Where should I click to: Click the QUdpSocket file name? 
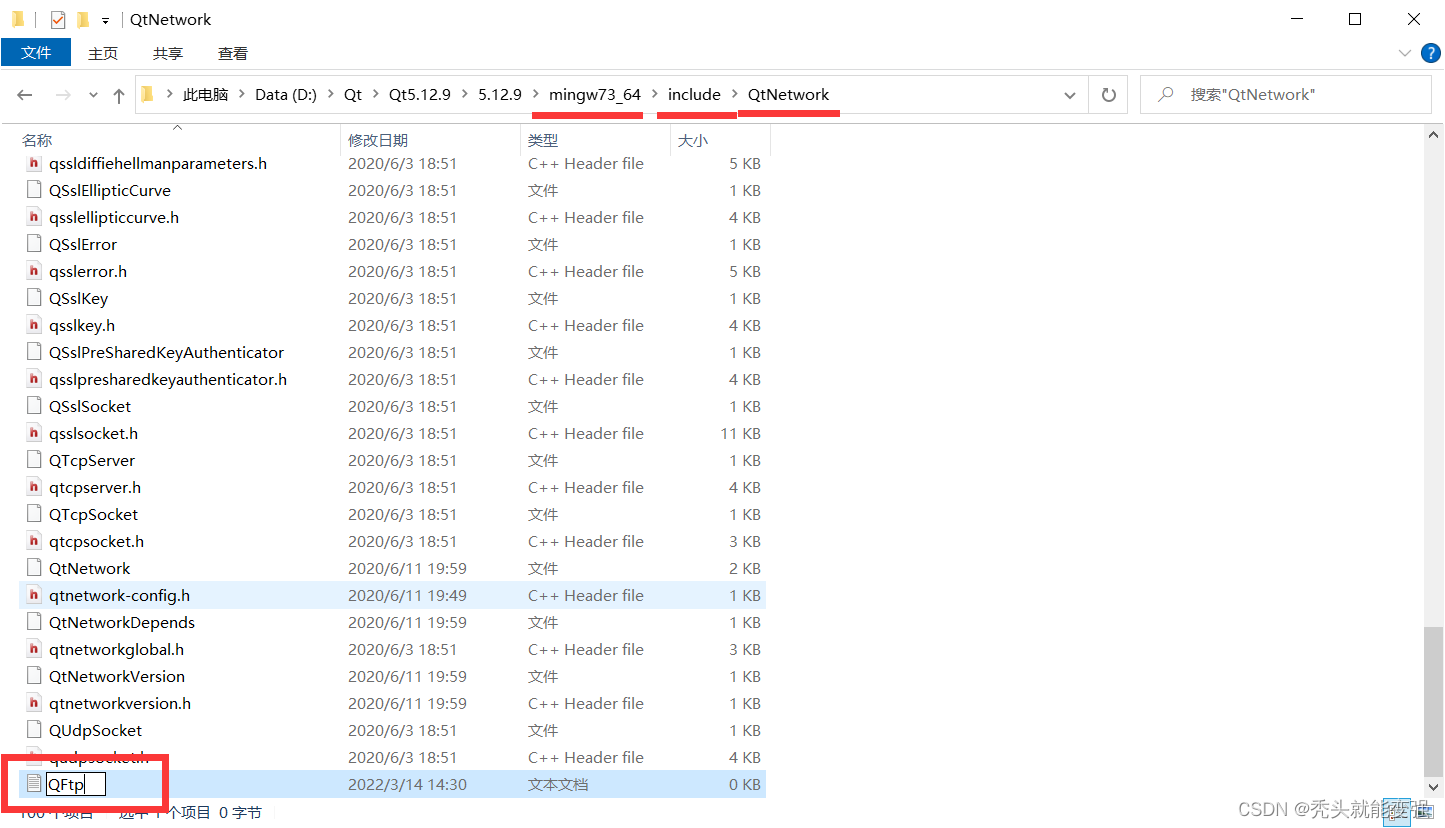(x=96, y=731)
